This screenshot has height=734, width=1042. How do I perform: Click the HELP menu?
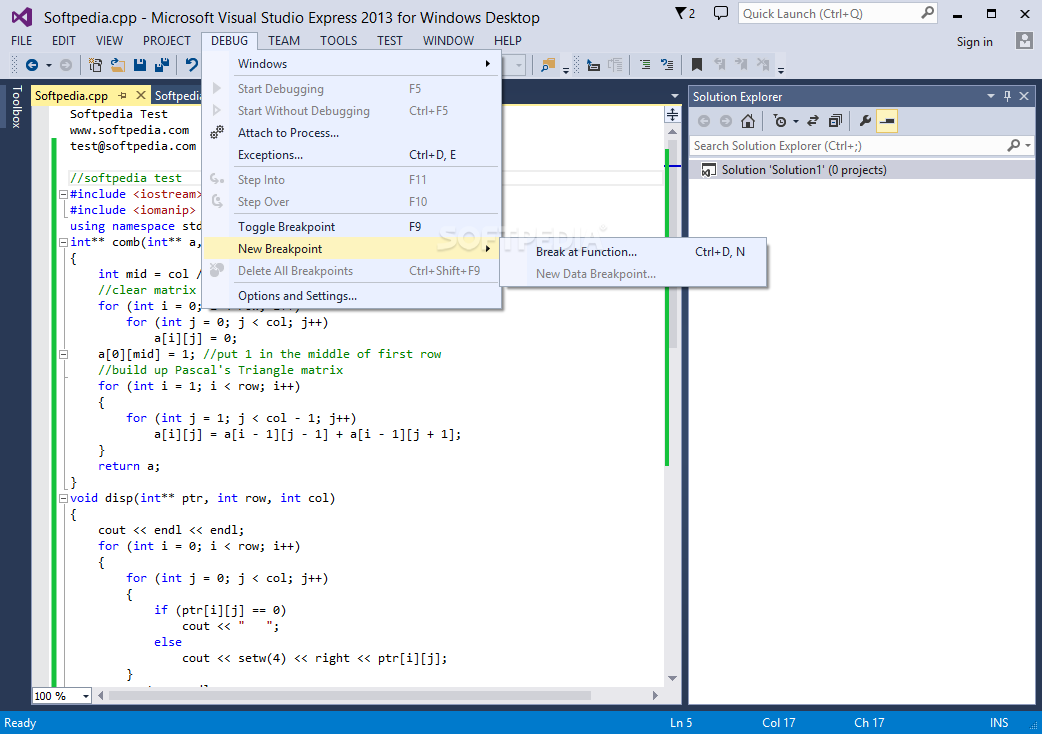click(x=508, y=41)
